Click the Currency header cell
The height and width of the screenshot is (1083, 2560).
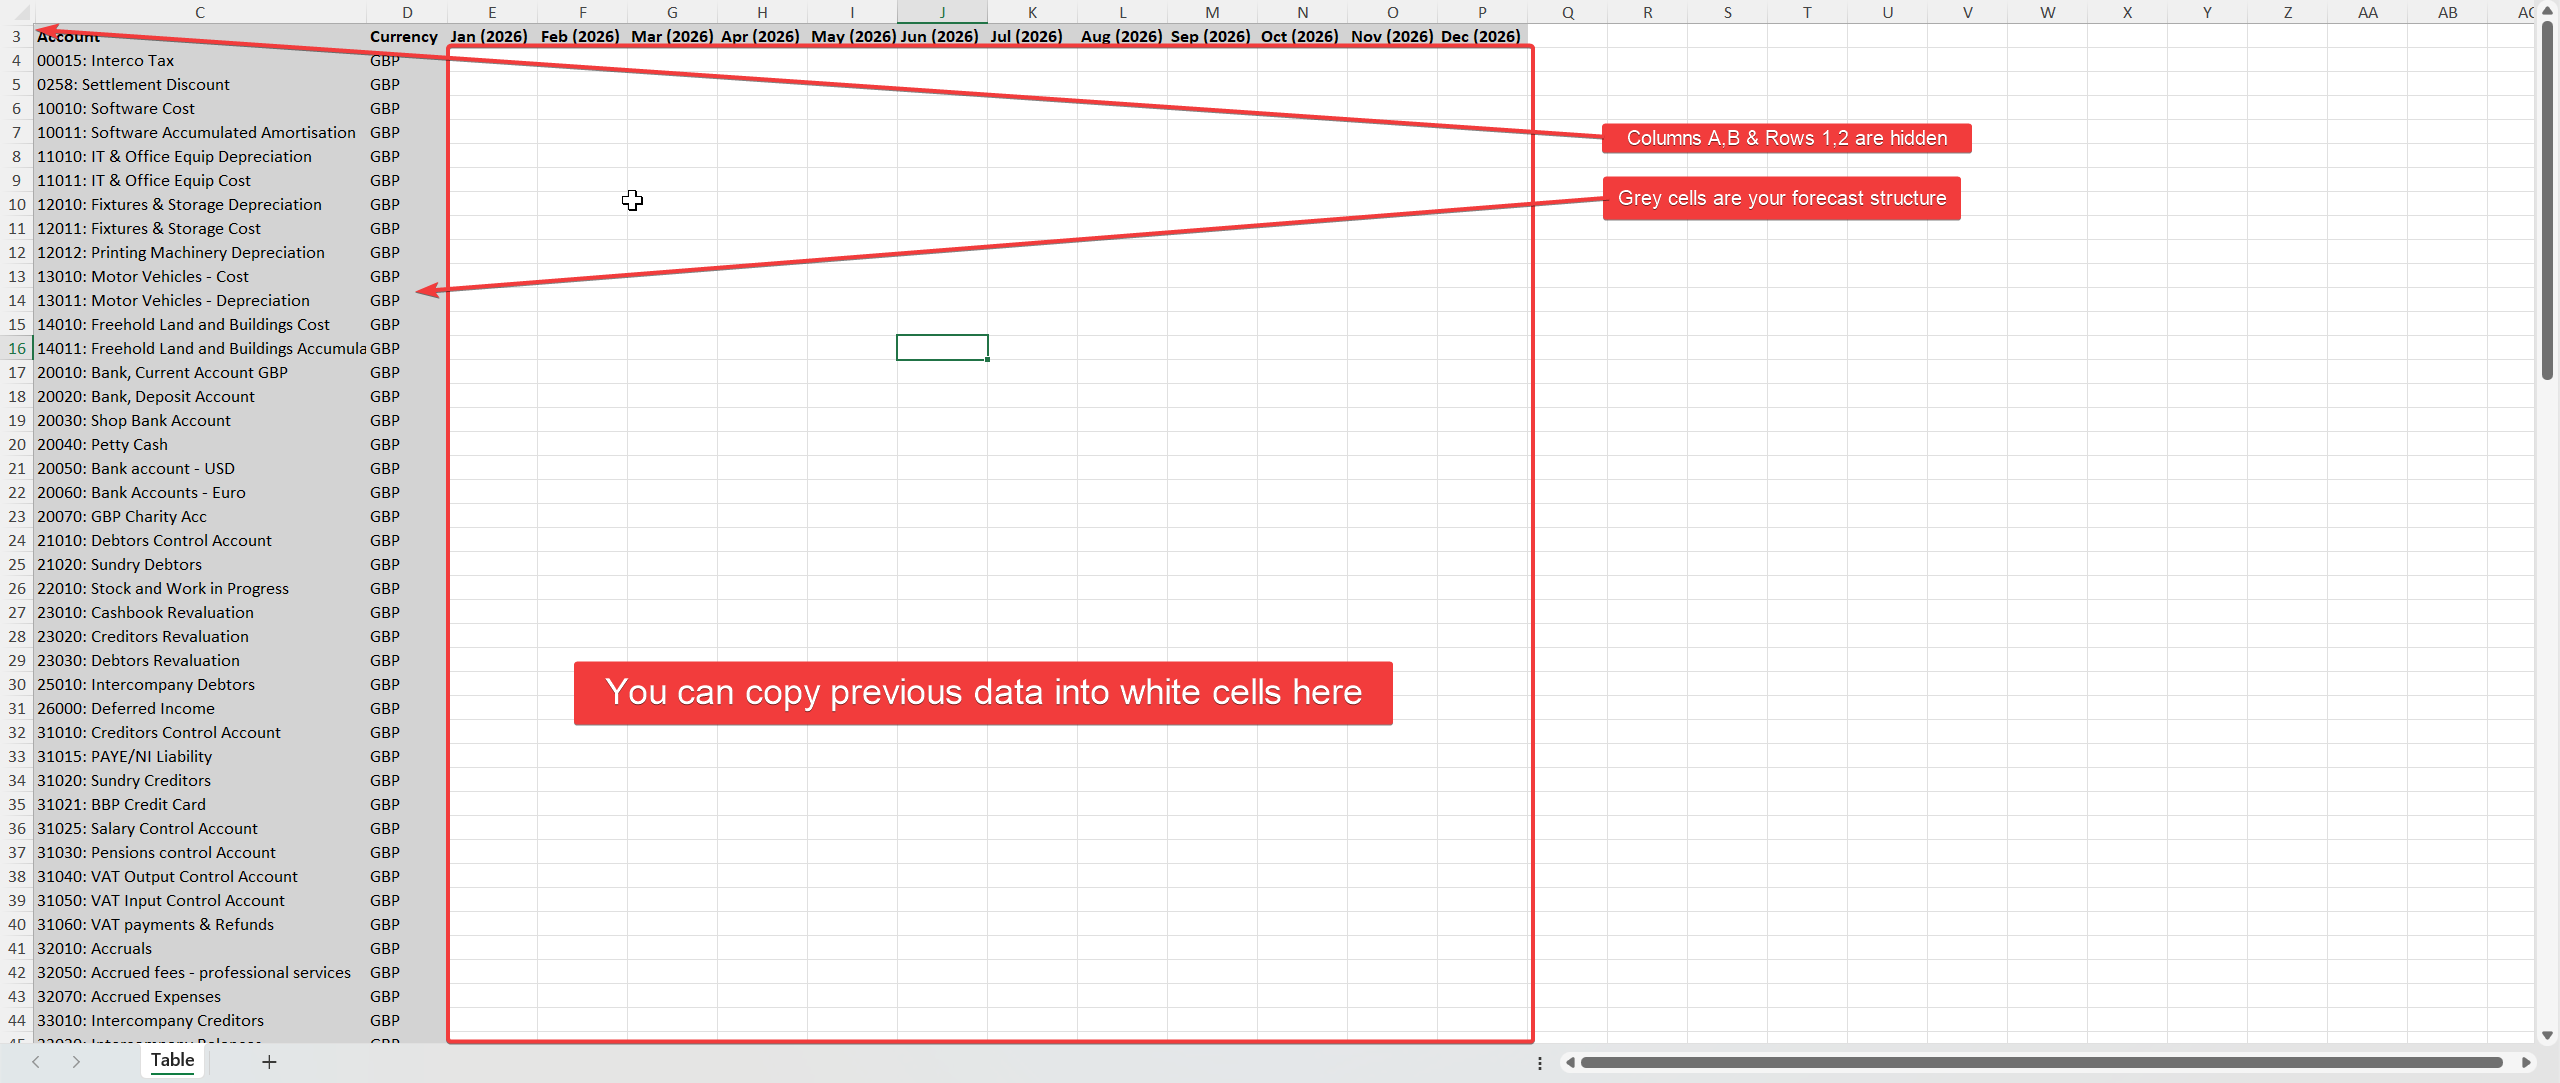[x=404, y=36]
